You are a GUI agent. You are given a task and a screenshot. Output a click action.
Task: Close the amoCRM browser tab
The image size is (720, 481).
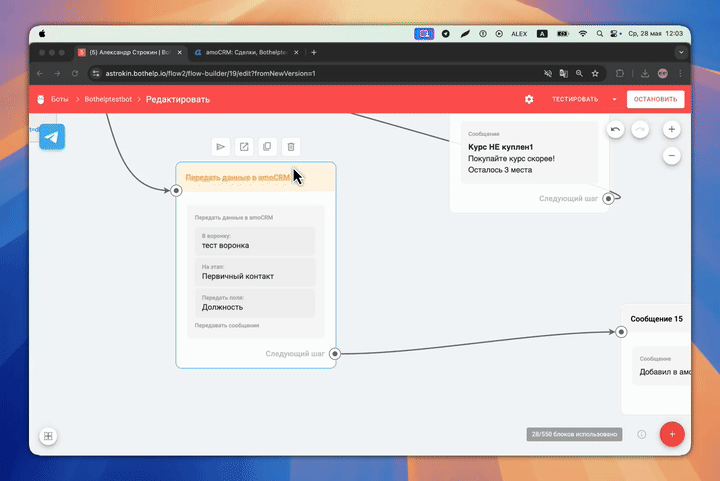(x=296, y=52)
